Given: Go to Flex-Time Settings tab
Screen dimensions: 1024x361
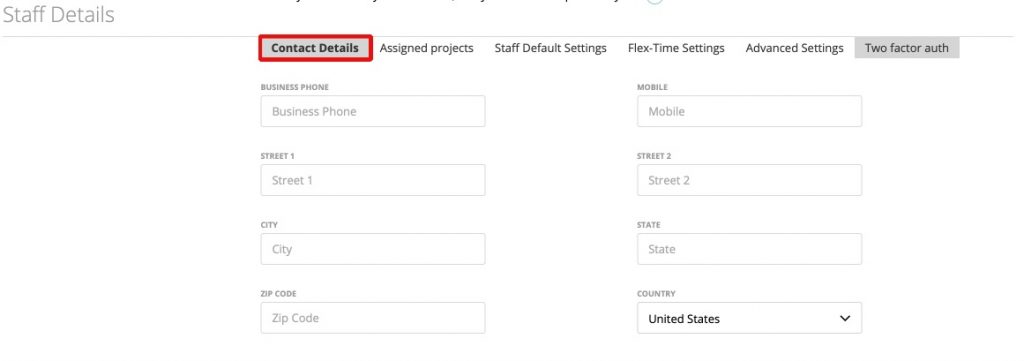Looking at the screenshot, I should (x=676, y=48).
